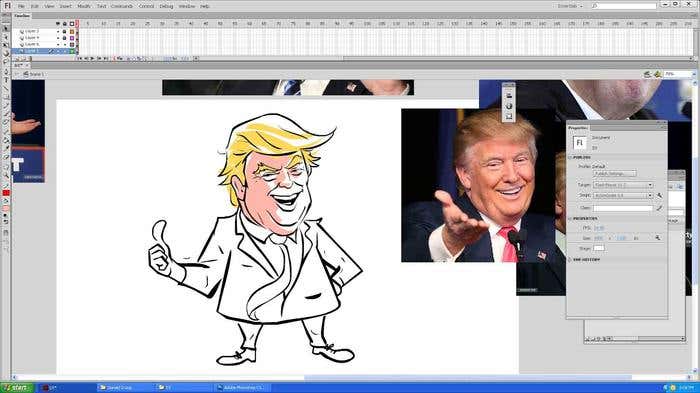Click the Windows Start button
This screenshot has width=700, height=393.
[17, 388]
